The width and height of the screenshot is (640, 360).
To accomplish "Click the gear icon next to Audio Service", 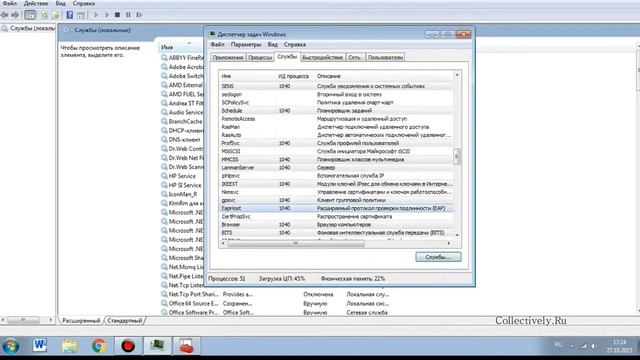I will (164, 112).
